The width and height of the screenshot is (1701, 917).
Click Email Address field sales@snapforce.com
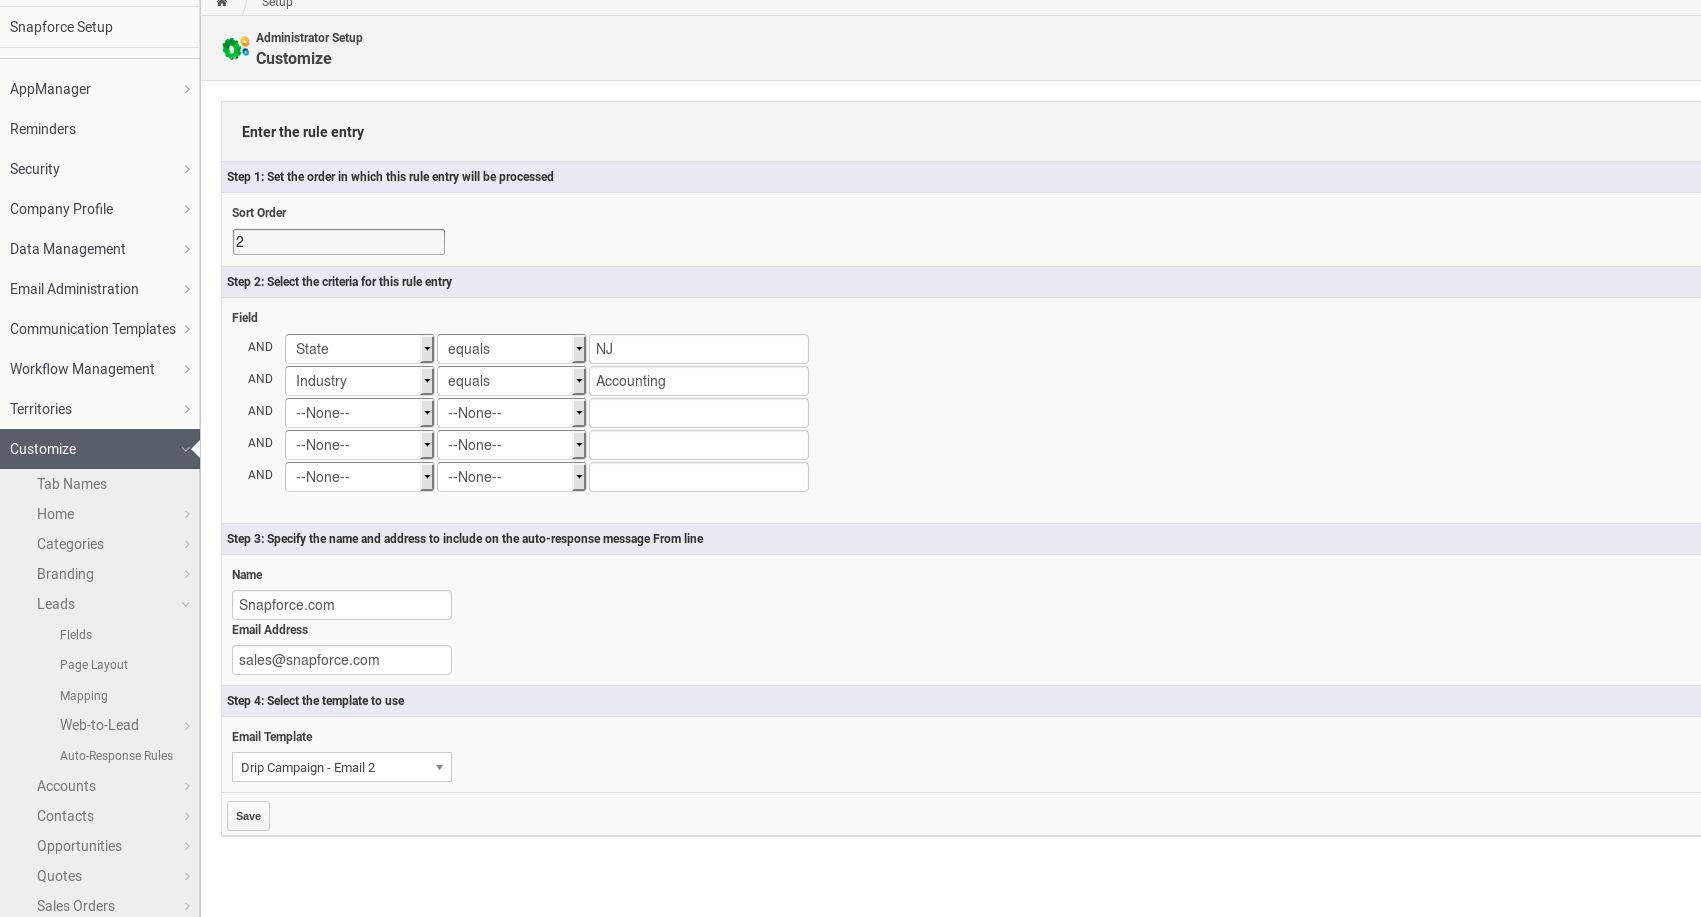tap(342, 660)
